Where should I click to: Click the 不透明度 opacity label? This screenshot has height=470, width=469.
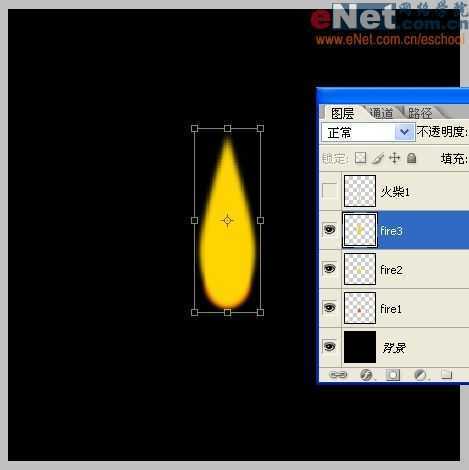tap(443, 132)
